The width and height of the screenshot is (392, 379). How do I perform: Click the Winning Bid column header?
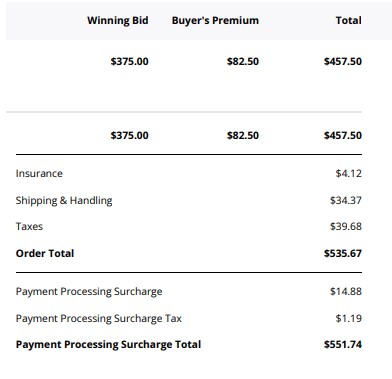[118, 20]
